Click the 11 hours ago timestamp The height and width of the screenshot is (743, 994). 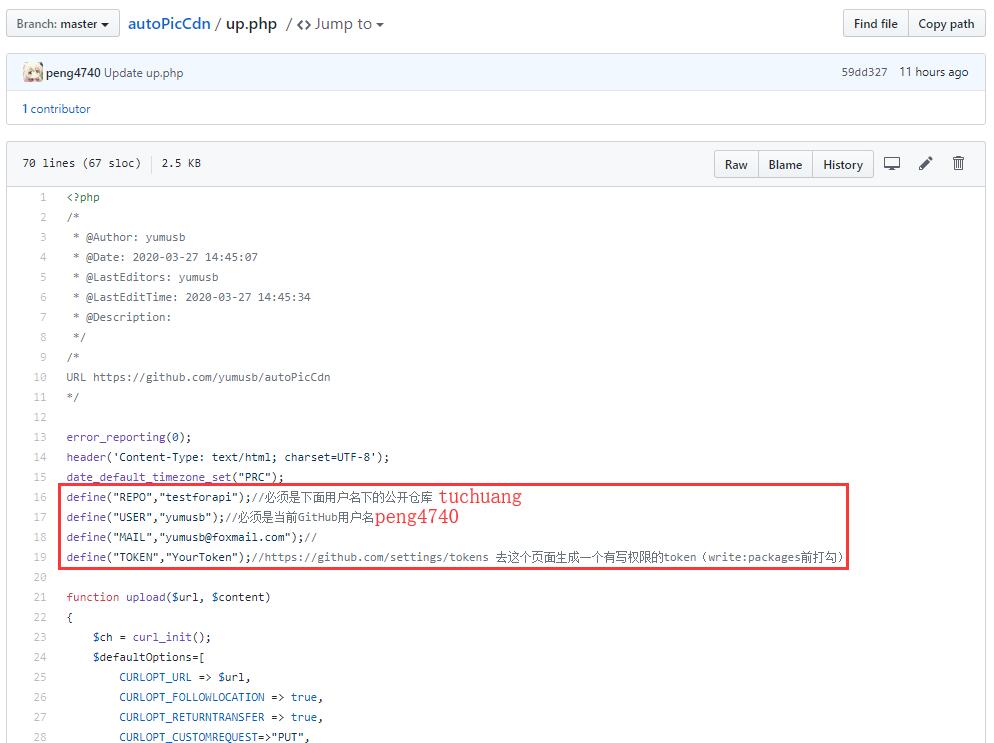pos(933,72)
